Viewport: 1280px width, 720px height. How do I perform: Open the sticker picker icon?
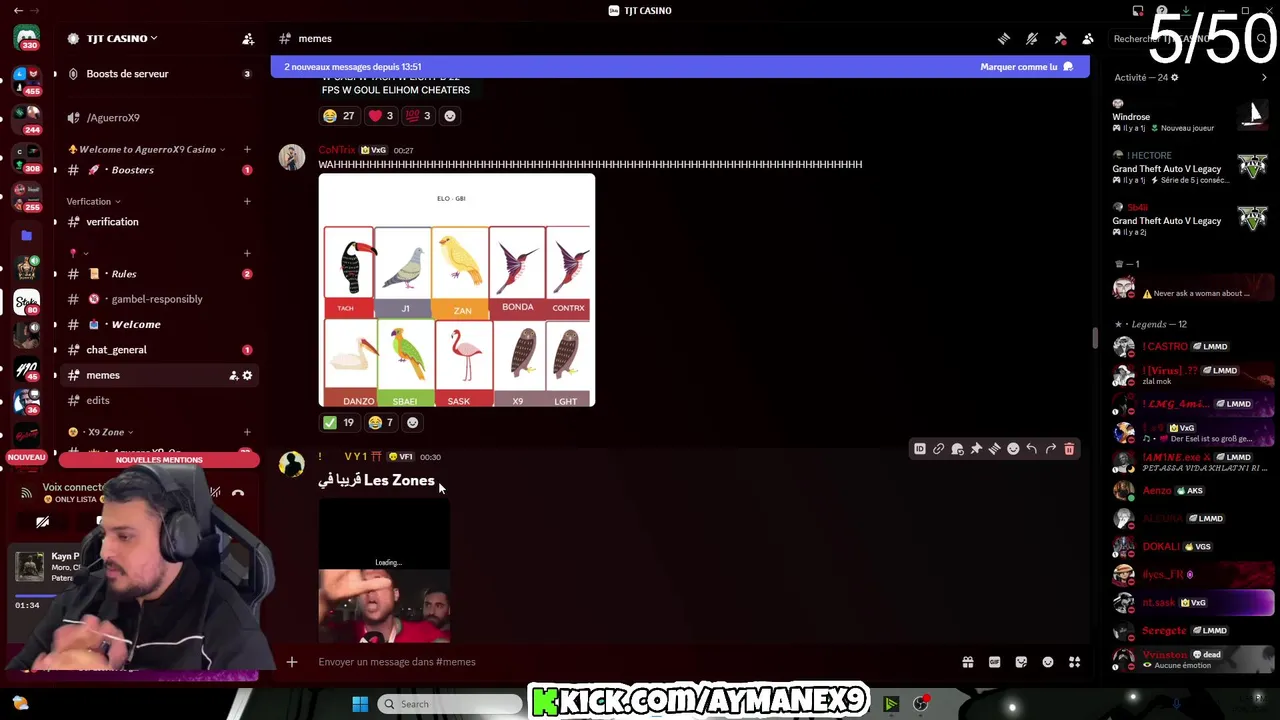[1021, 662]
